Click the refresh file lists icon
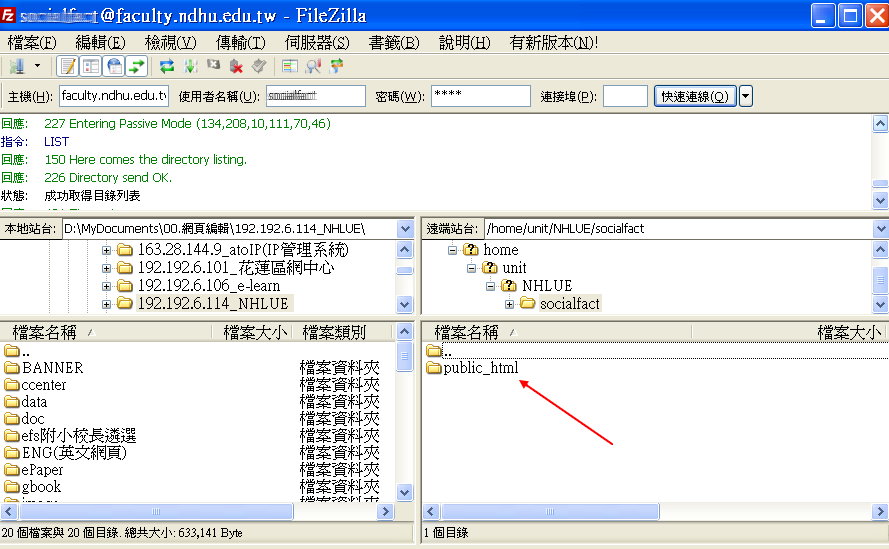 click(x=167, y=66)
